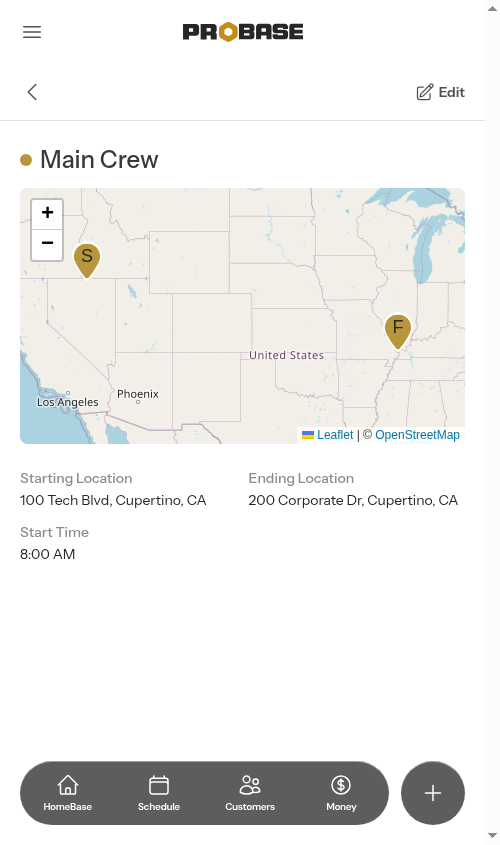
Task: Click the Los Angeles label on map
Action: click(x=67, y=402)
